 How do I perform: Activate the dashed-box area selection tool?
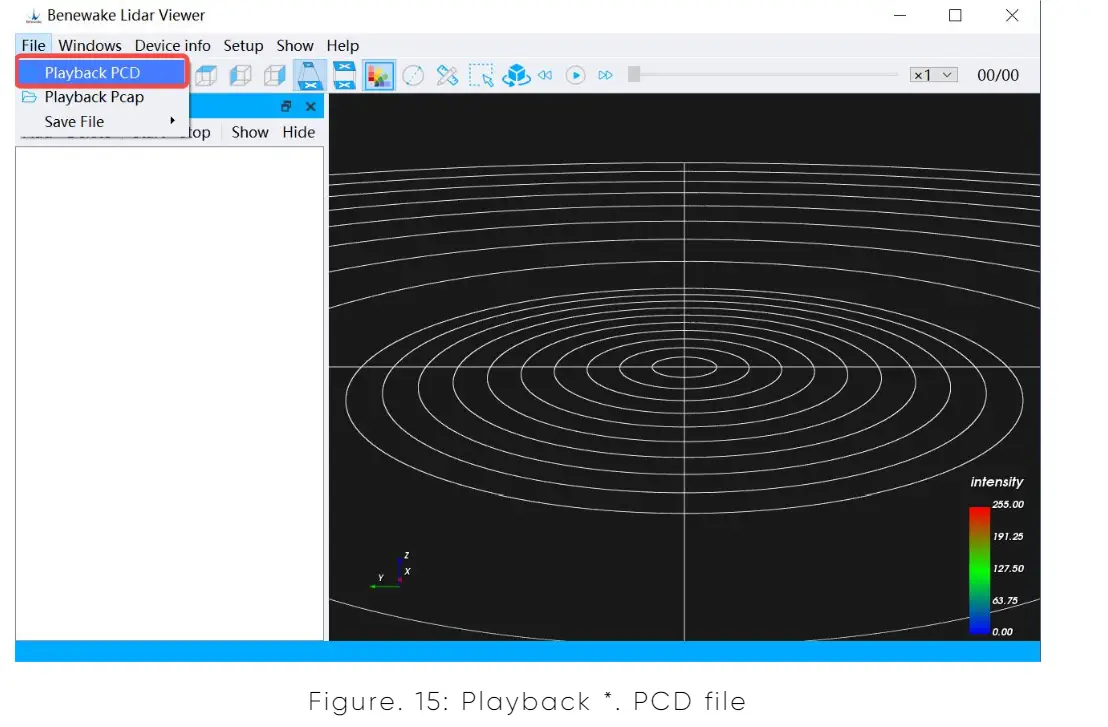[481, 75]
